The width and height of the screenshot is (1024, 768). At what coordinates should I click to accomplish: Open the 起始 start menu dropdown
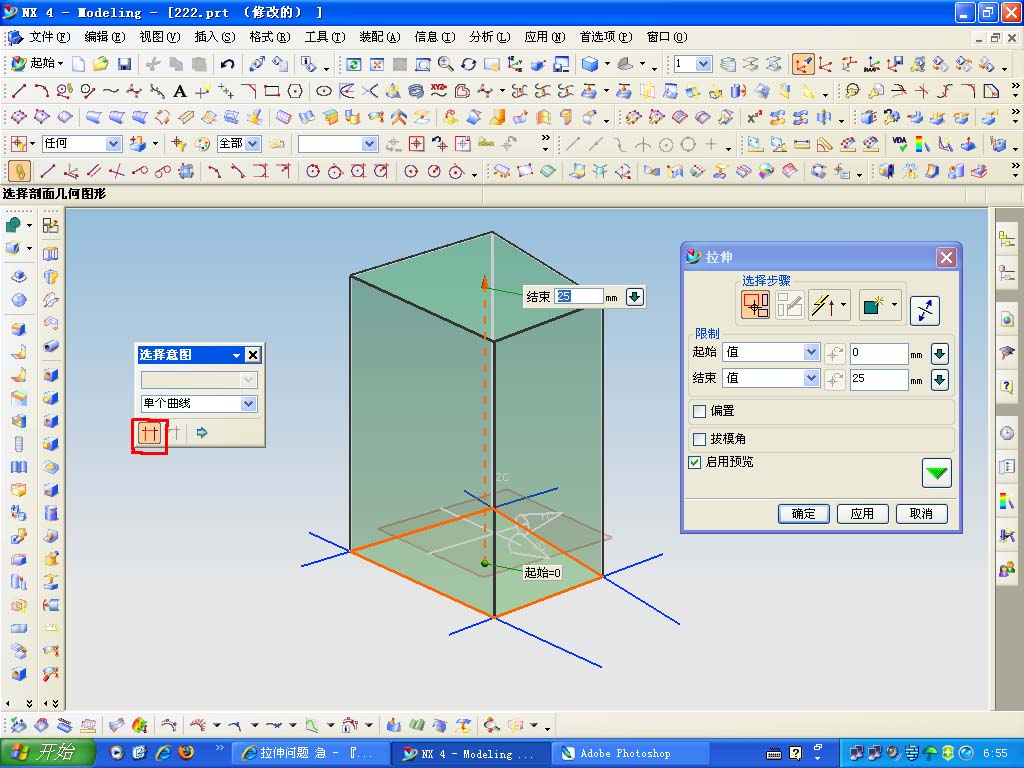point(38,63)
